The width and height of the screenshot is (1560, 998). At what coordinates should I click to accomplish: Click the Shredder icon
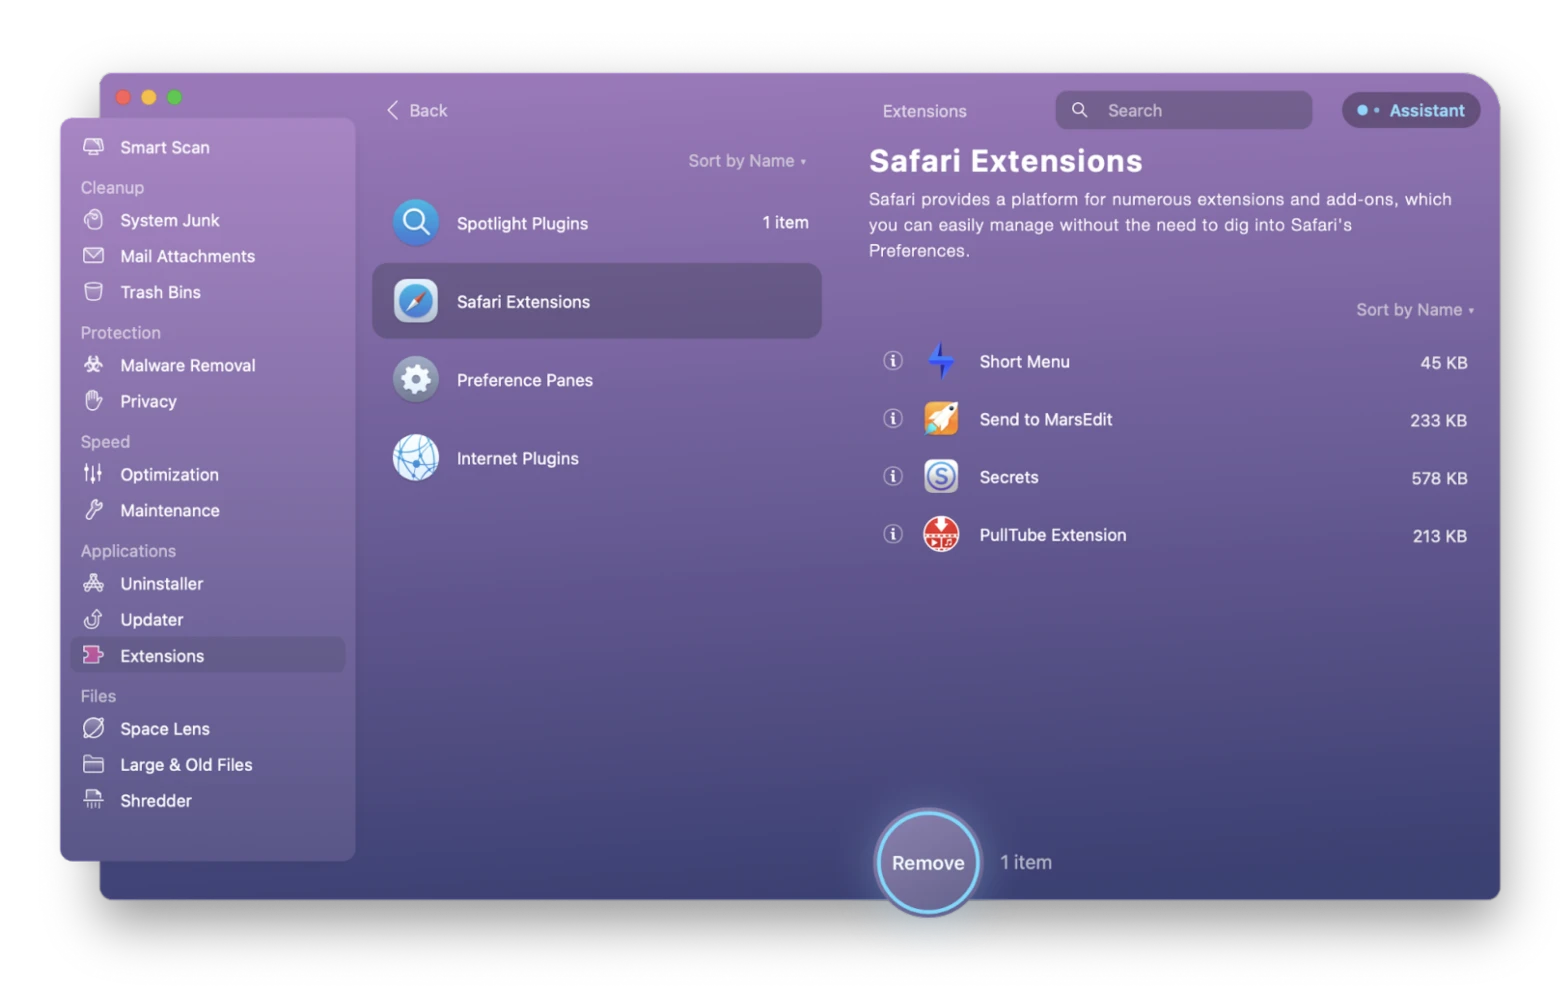coord(93,800)
